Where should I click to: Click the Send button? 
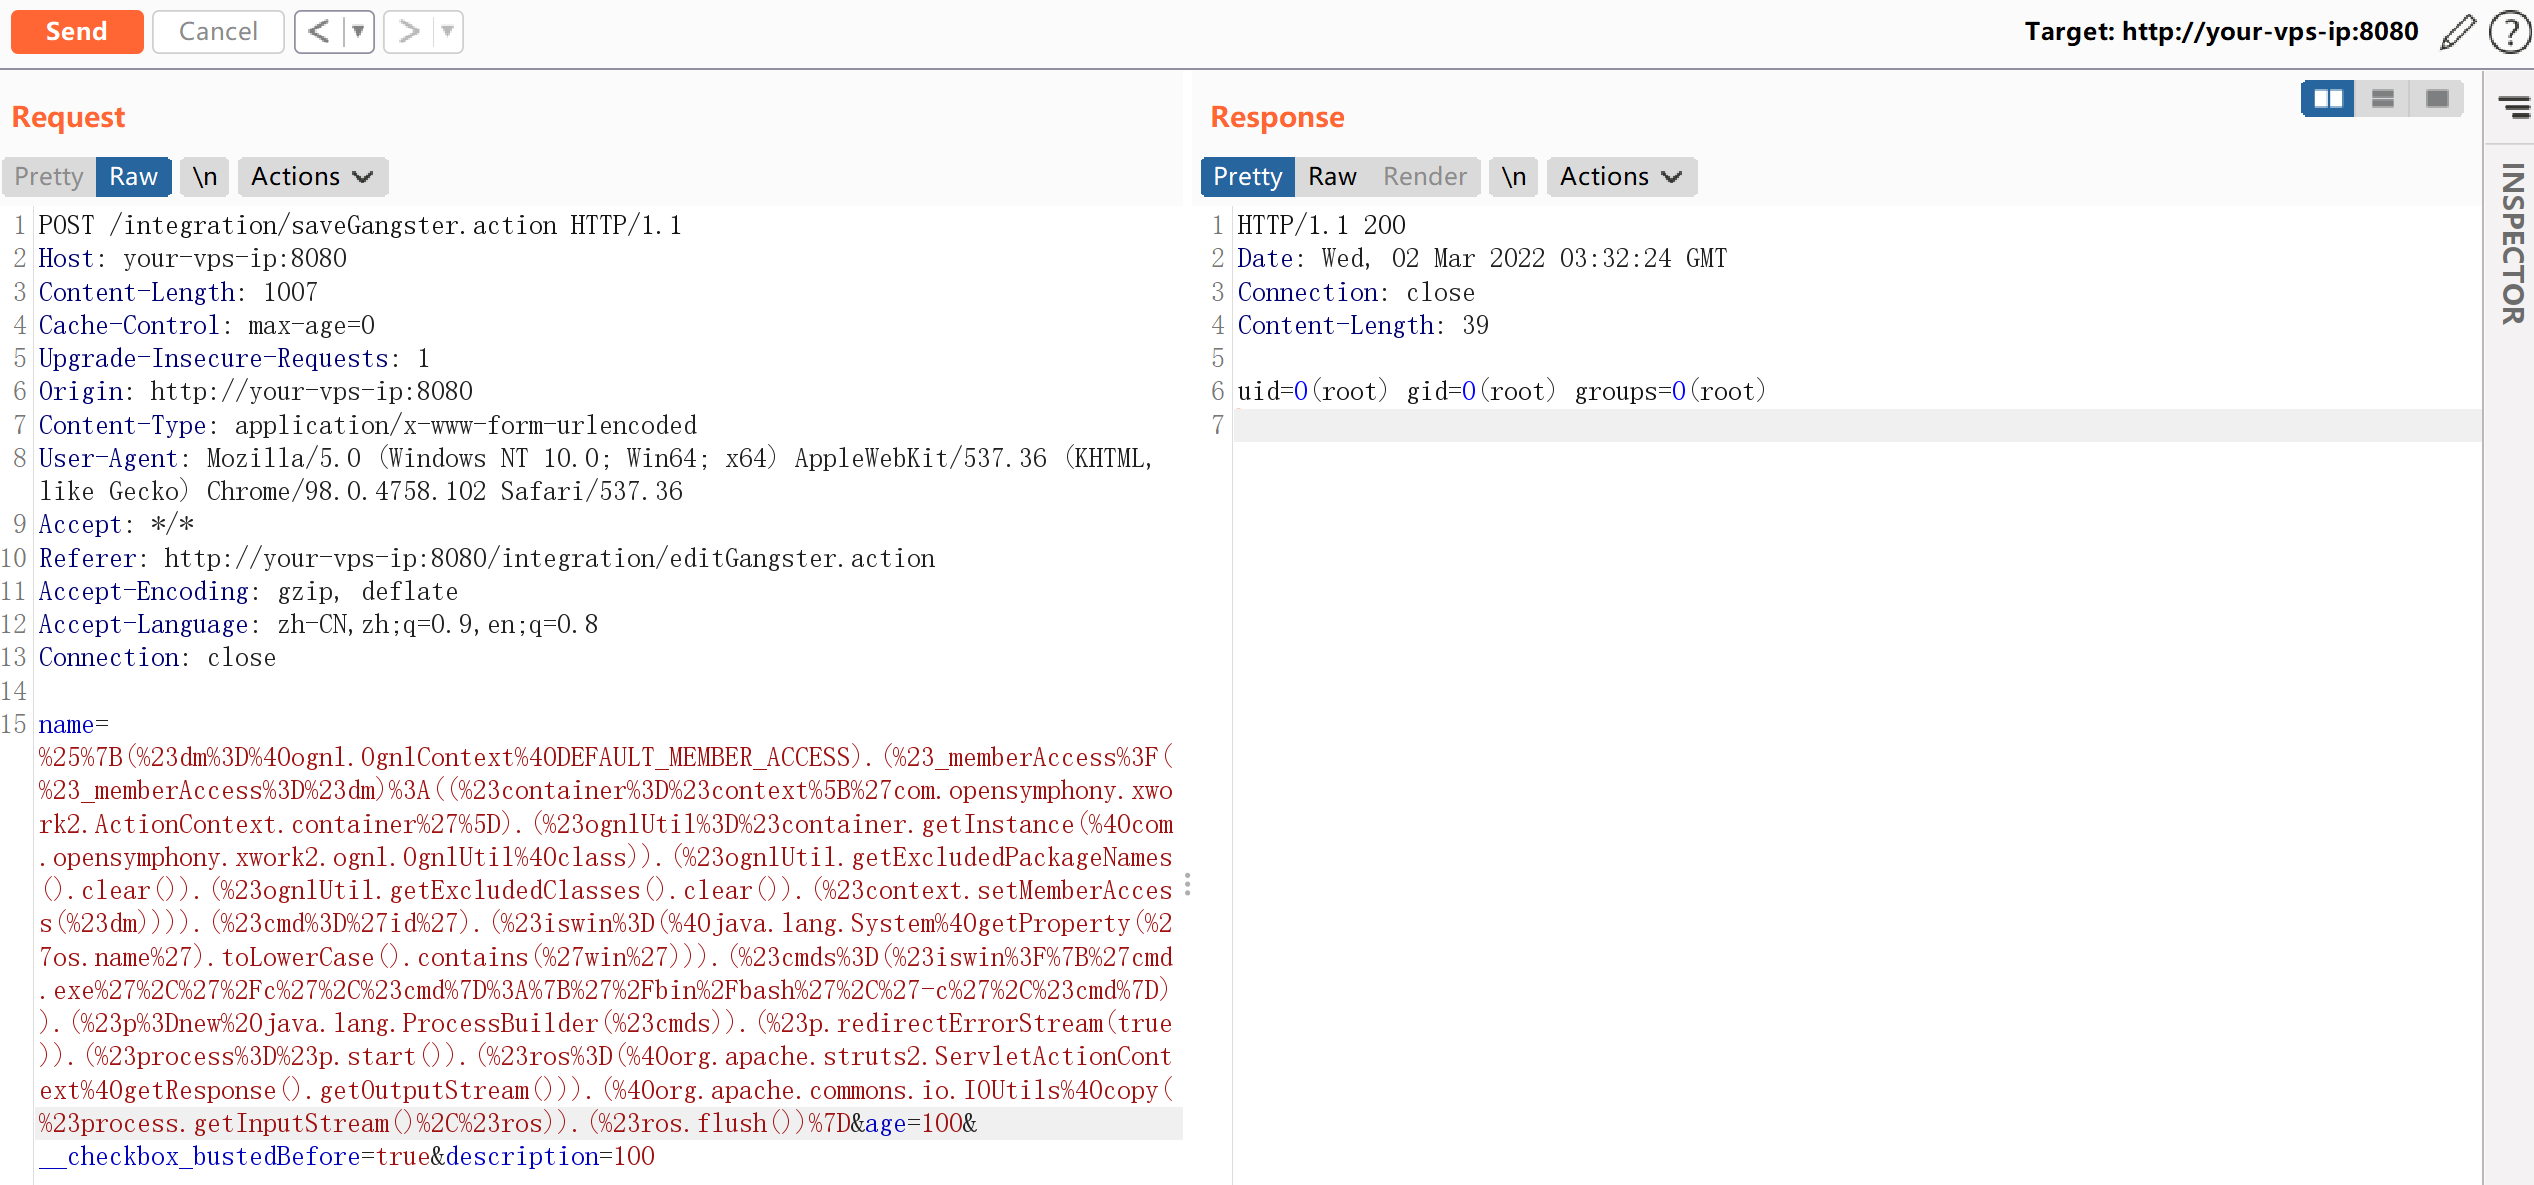pos(76,32)
